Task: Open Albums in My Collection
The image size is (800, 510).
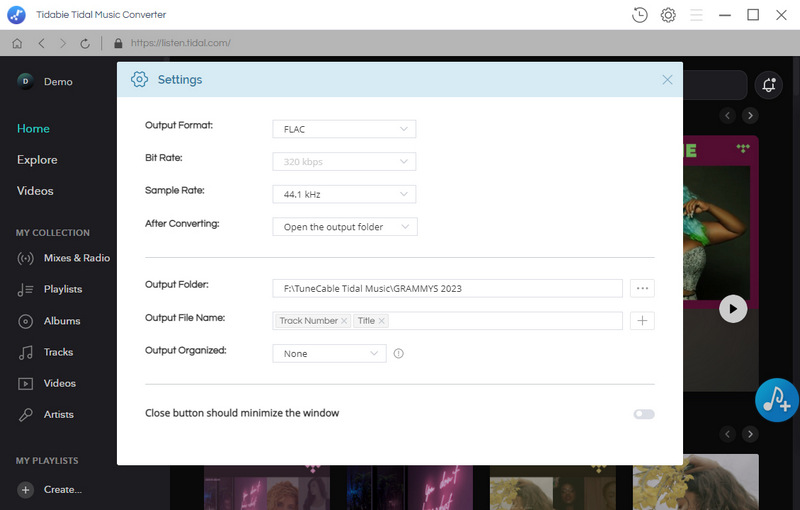Action: pos(62,321)
